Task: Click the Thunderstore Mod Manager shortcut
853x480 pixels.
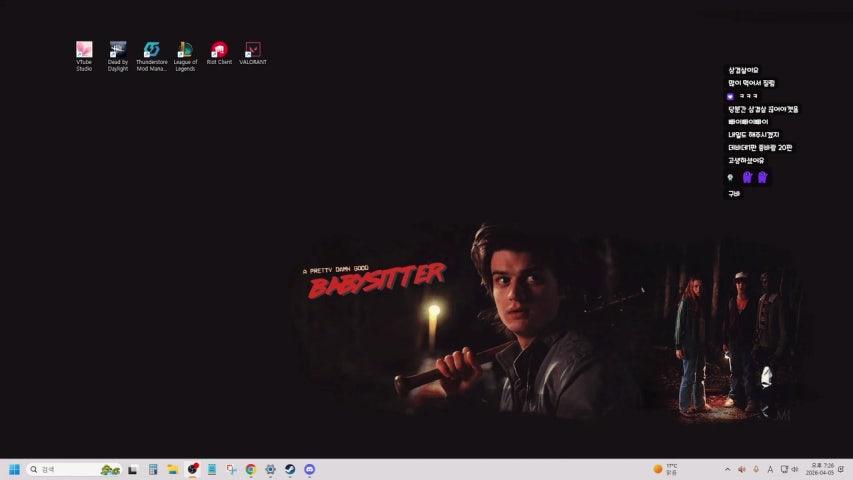Action: click(x=152, y=50)
